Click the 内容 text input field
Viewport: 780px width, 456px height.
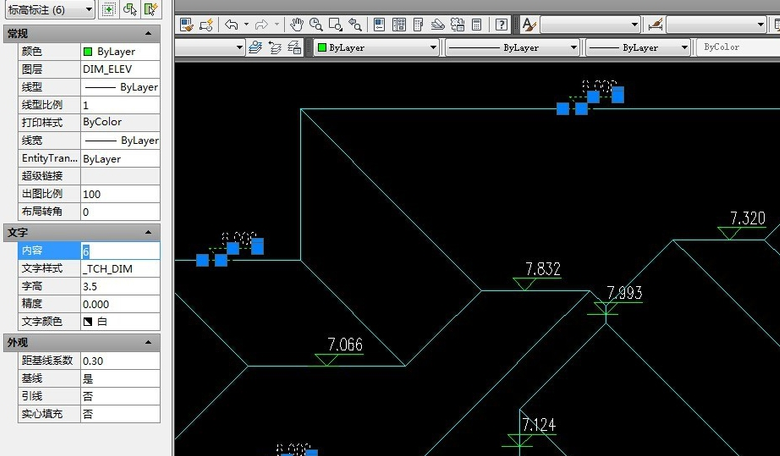click(120, 251)
